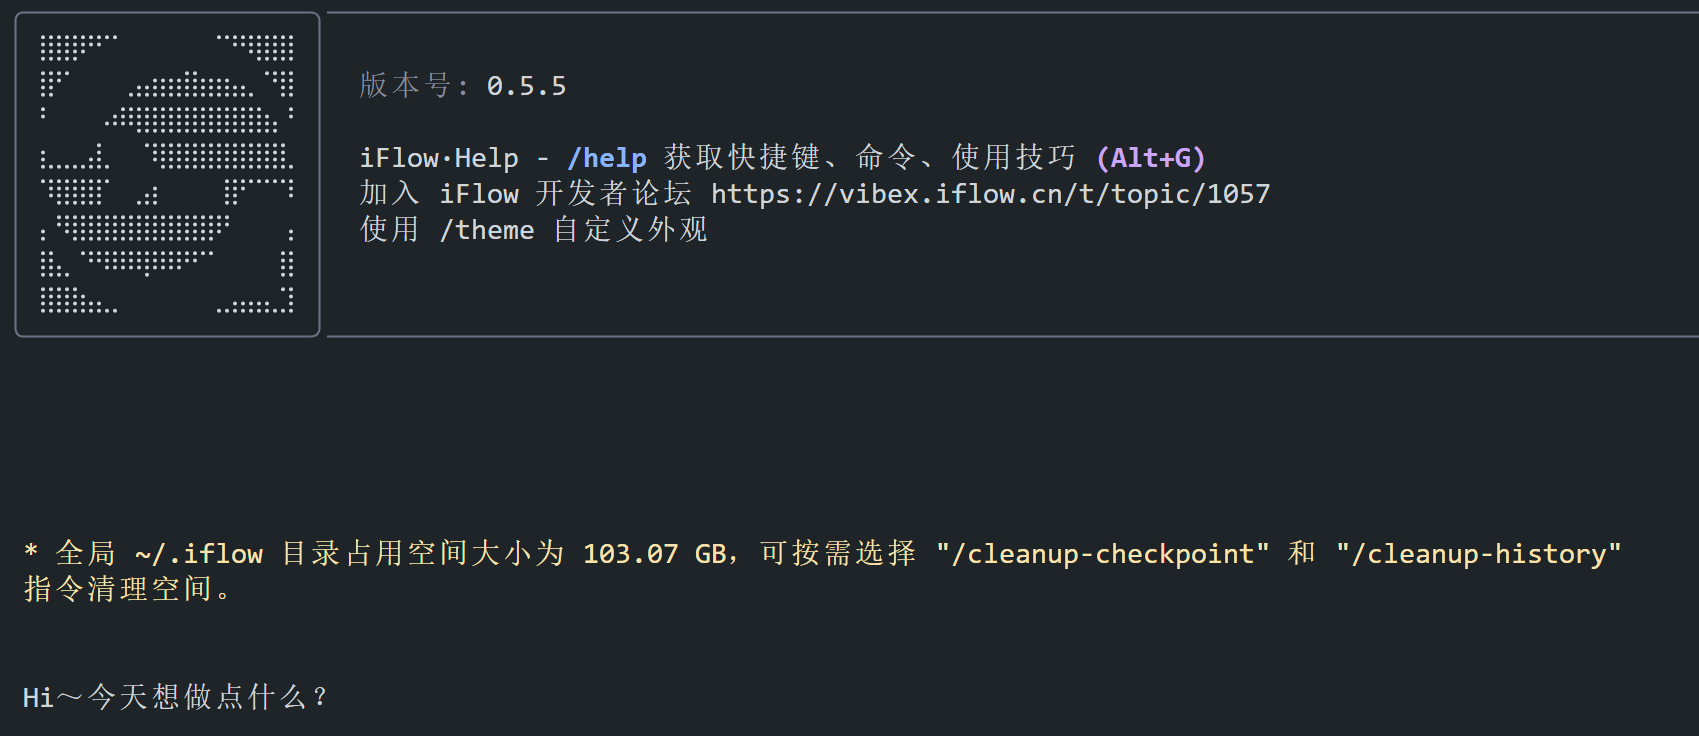Click the iFlow·Help title text

coord(439,158)
